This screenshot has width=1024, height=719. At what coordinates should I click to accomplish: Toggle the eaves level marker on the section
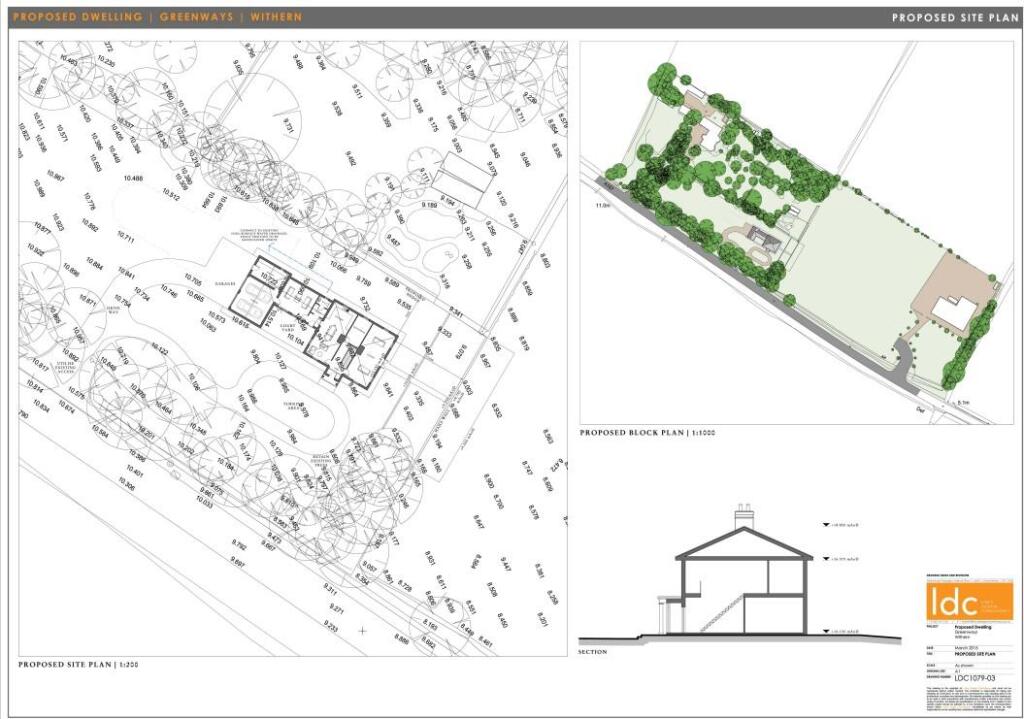826,558
